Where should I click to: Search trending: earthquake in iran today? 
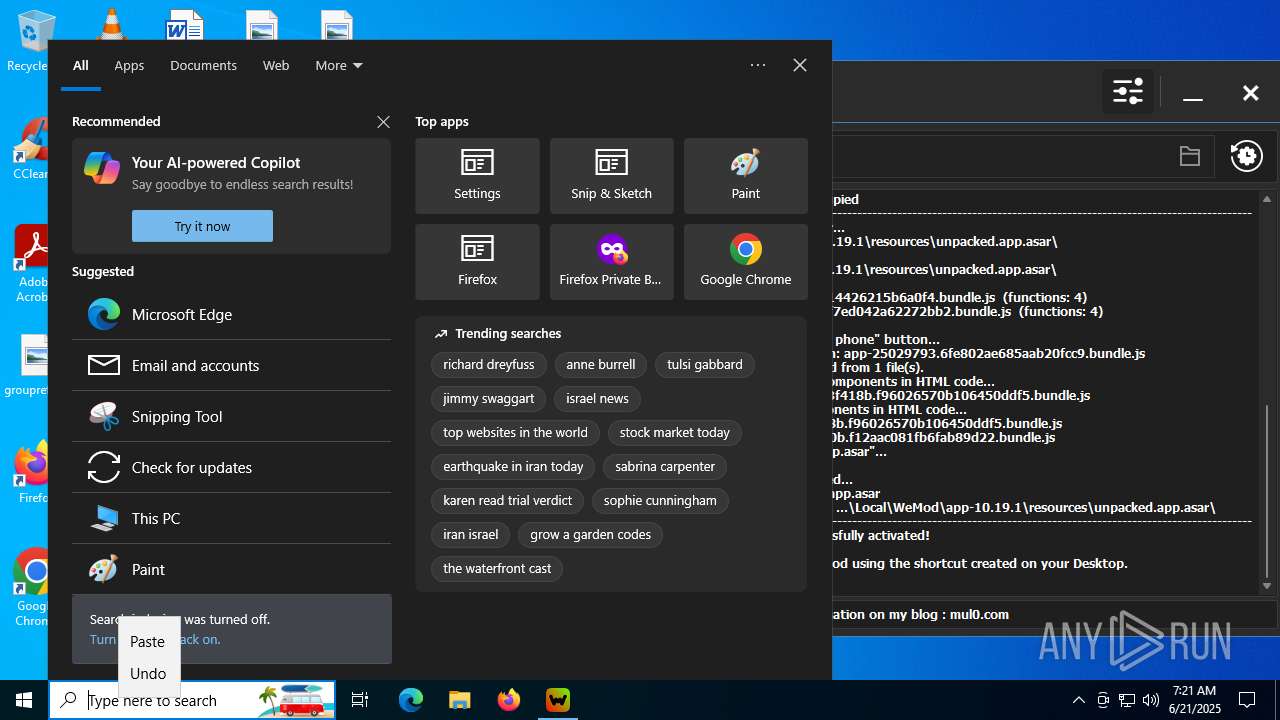[513, 467]
